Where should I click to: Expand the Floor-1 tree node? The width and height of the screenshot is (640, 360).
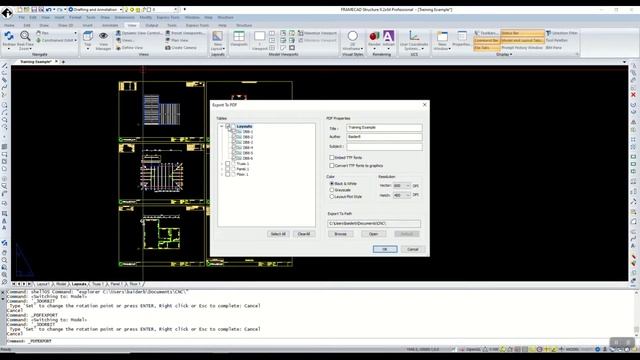coord(222,174)
